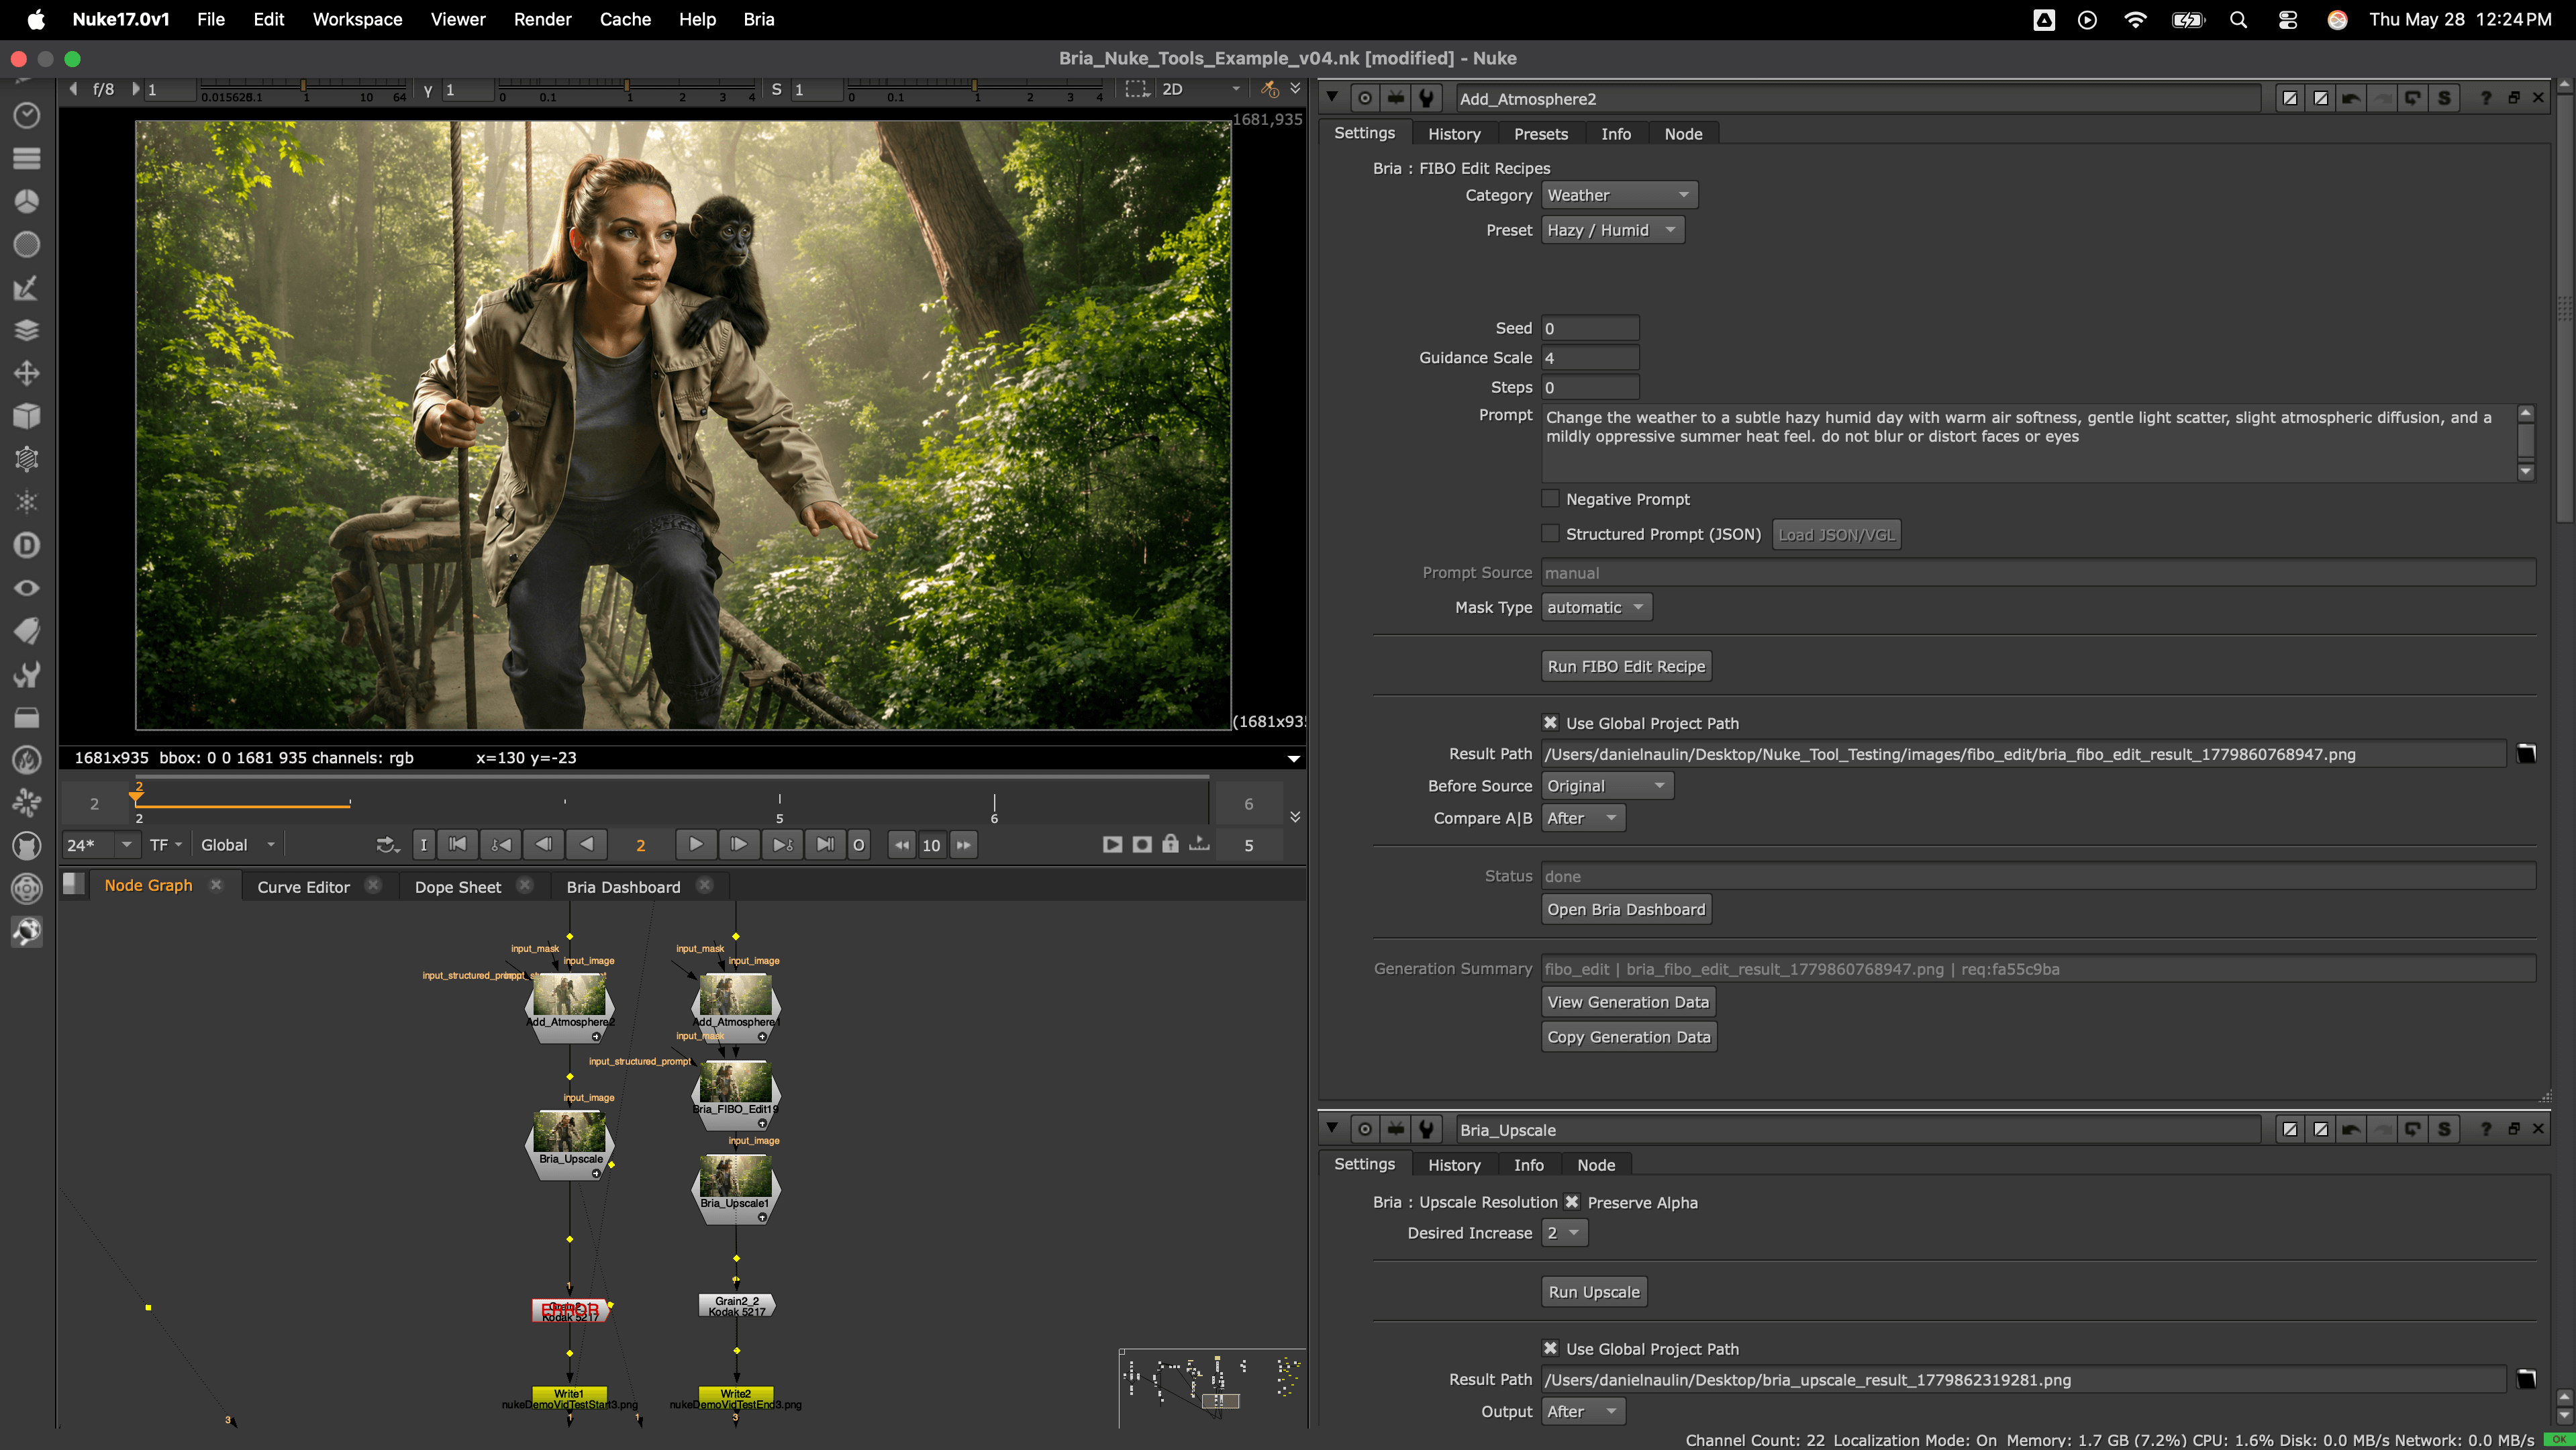Click the Guidance Scale input field
The height and width of the screenshot is (1450, 2576).
(x=1590, y=357)
